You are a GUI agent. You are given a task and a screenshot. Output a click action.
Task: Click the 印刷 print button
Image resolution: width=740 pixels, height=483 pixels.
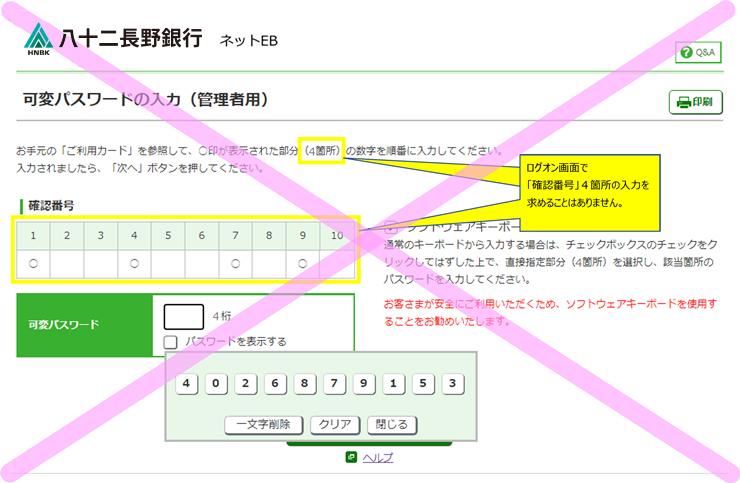(695, 102)
